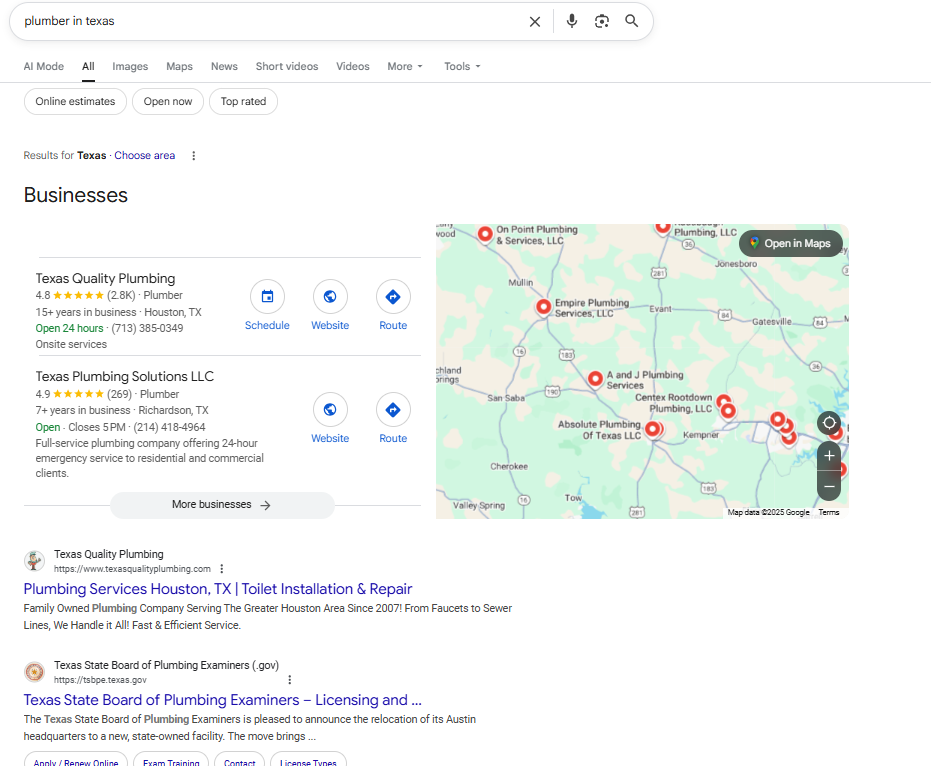The height and width of the screenshot is (766, 931).
Task: Switch to the Images tab
Action: point(130,67)
